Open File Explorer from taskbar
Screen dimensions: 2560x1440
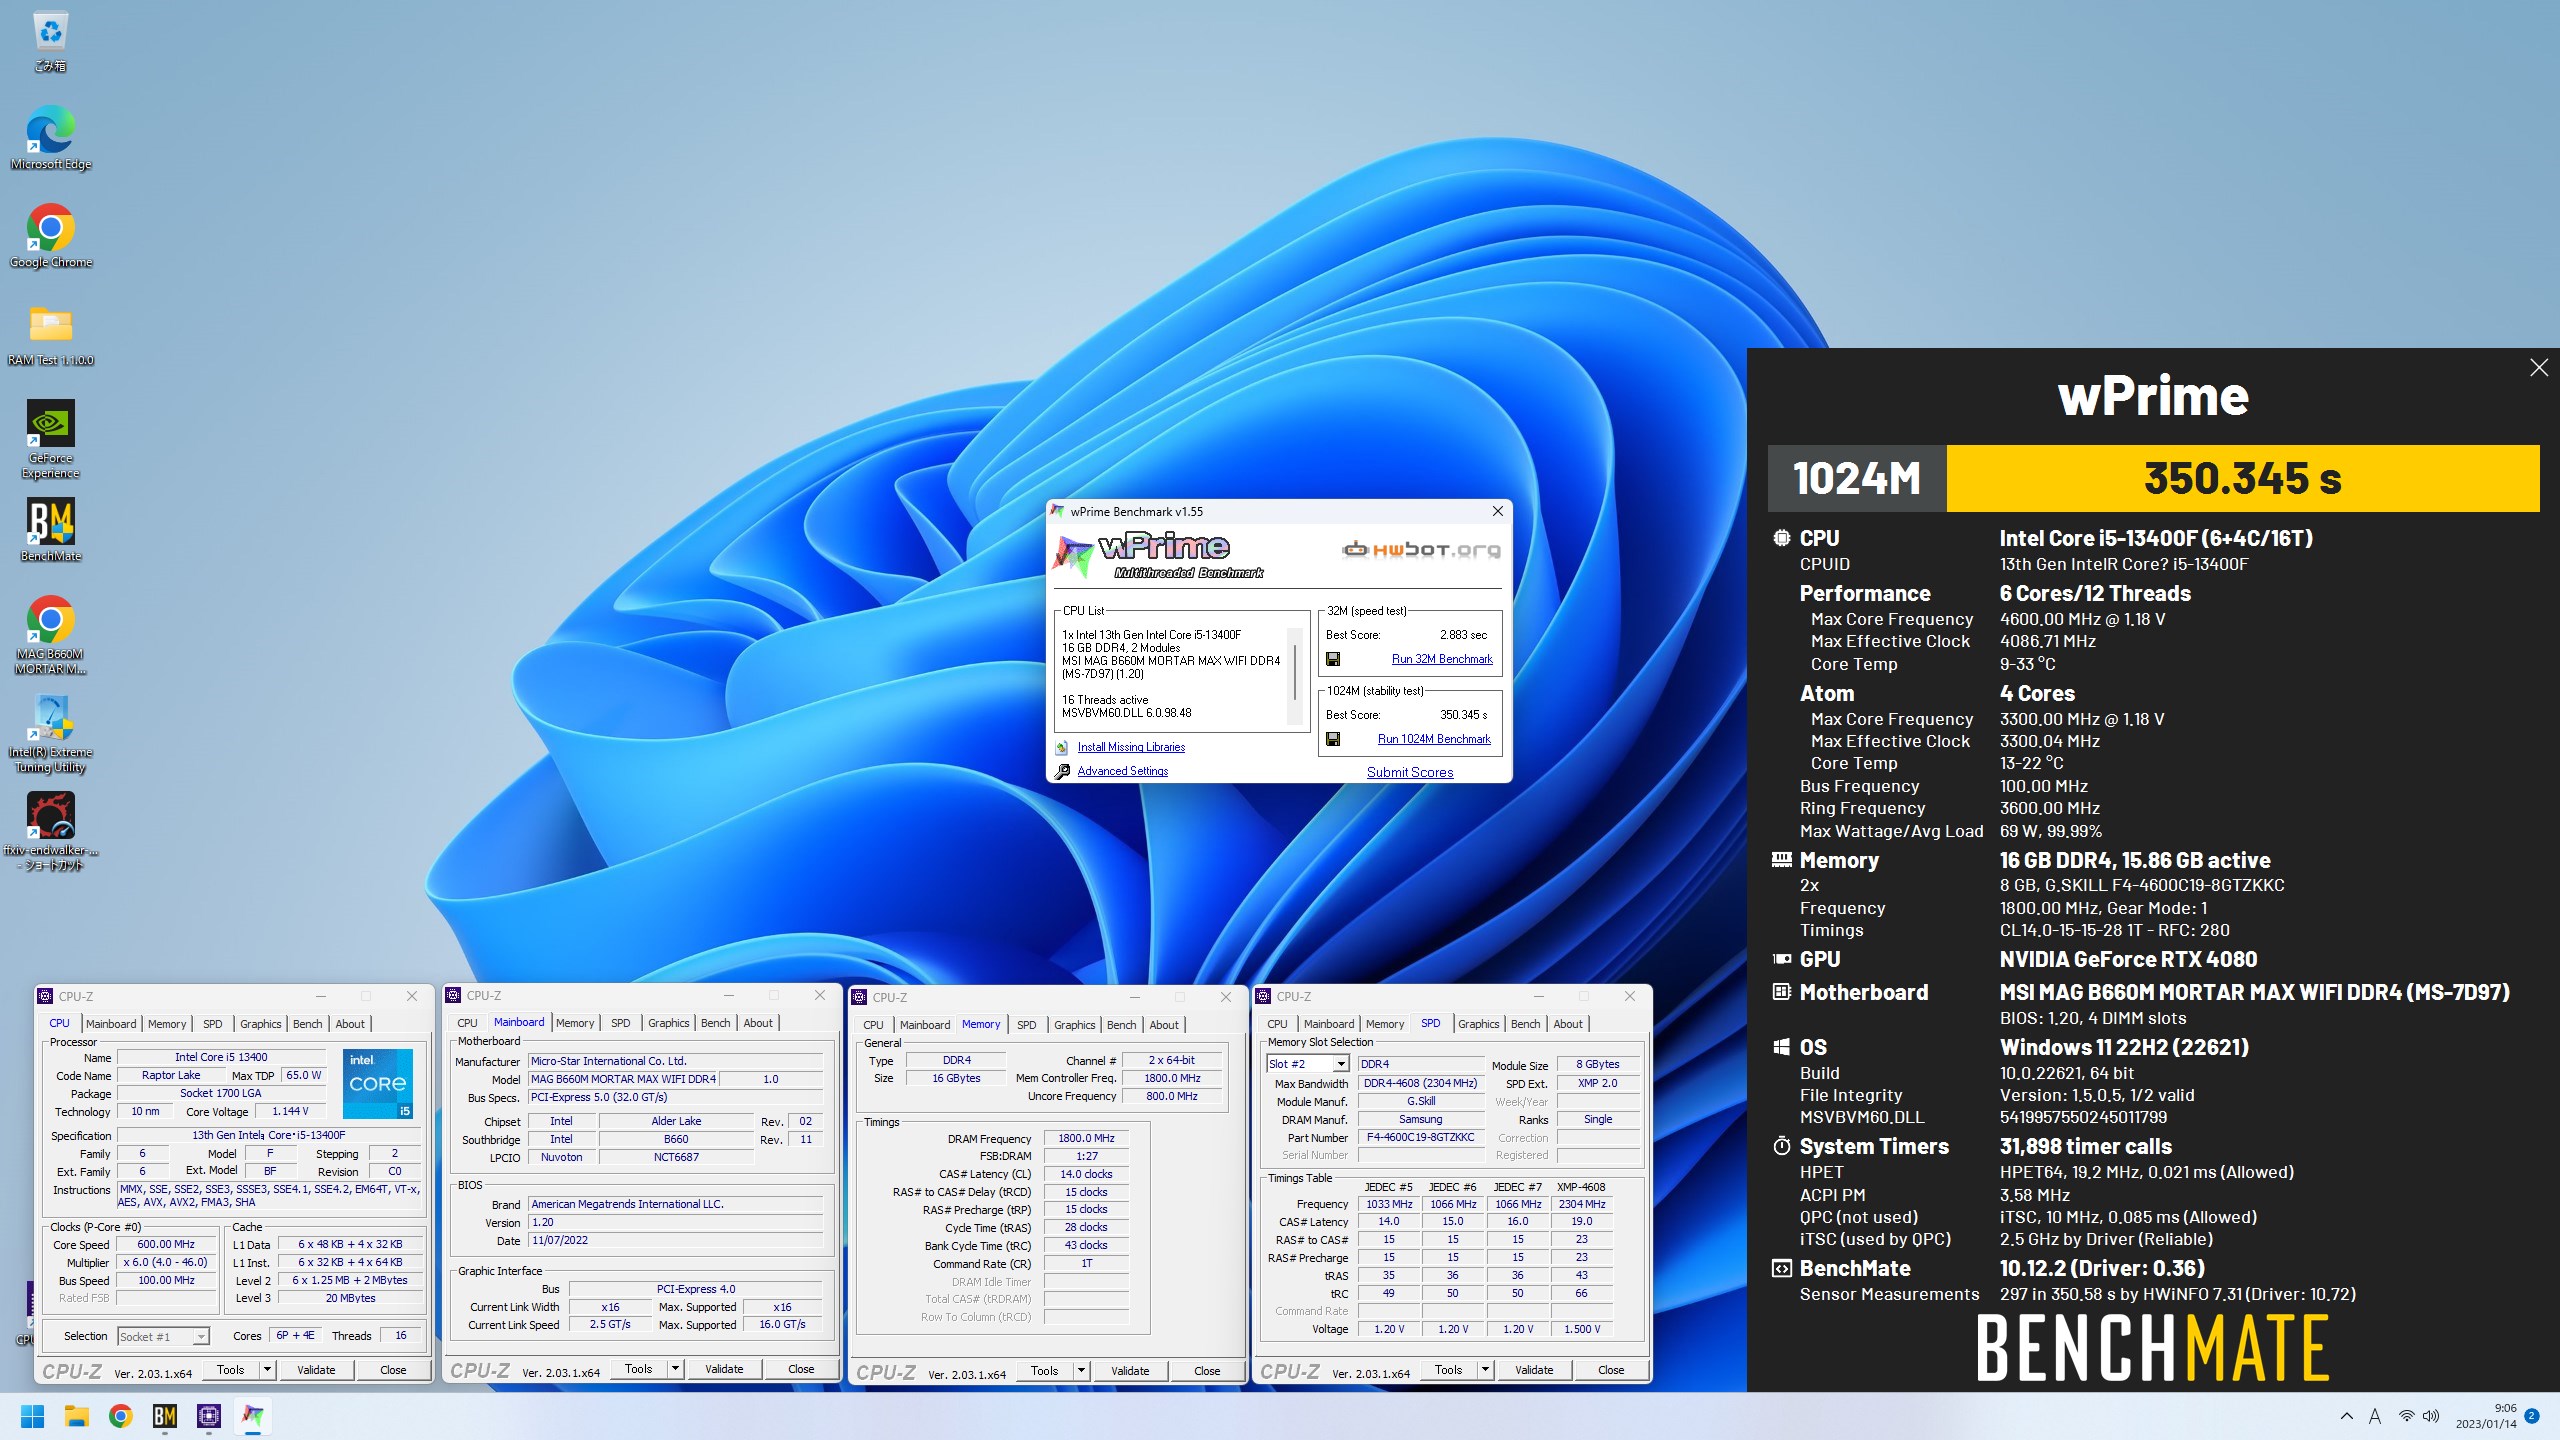76,1416
